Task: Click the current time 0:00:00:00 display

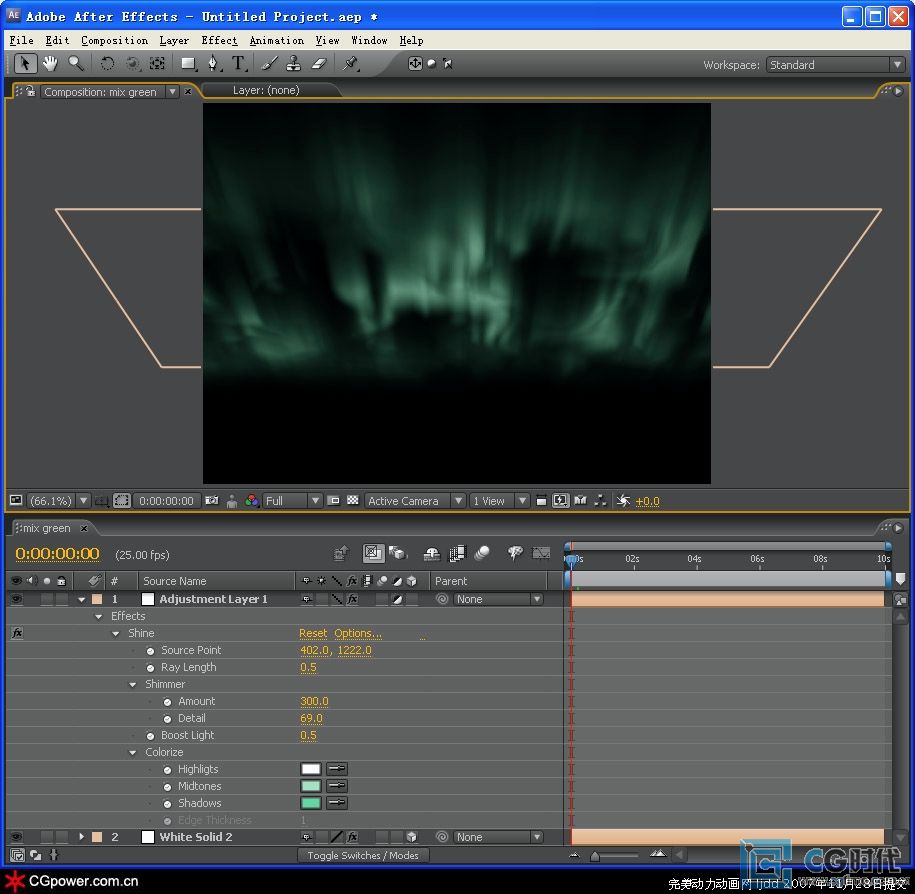Action: 57,554
